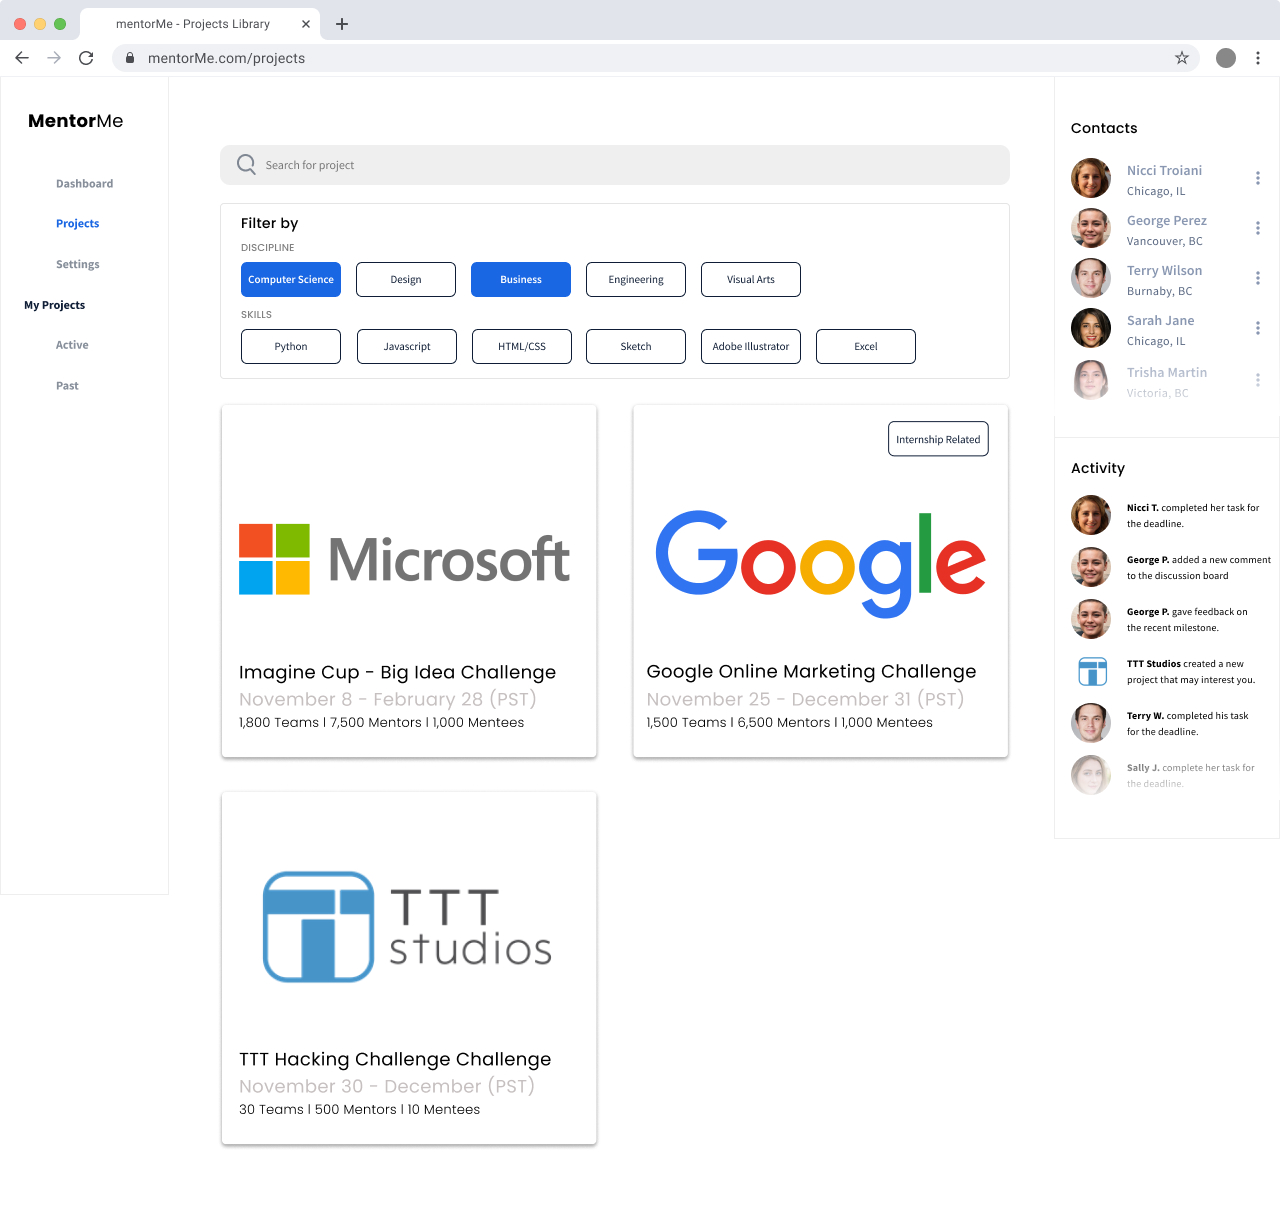Click Terry Wilson's contact avatar
This screenshot has height=1216, width=1280.
1091,278
